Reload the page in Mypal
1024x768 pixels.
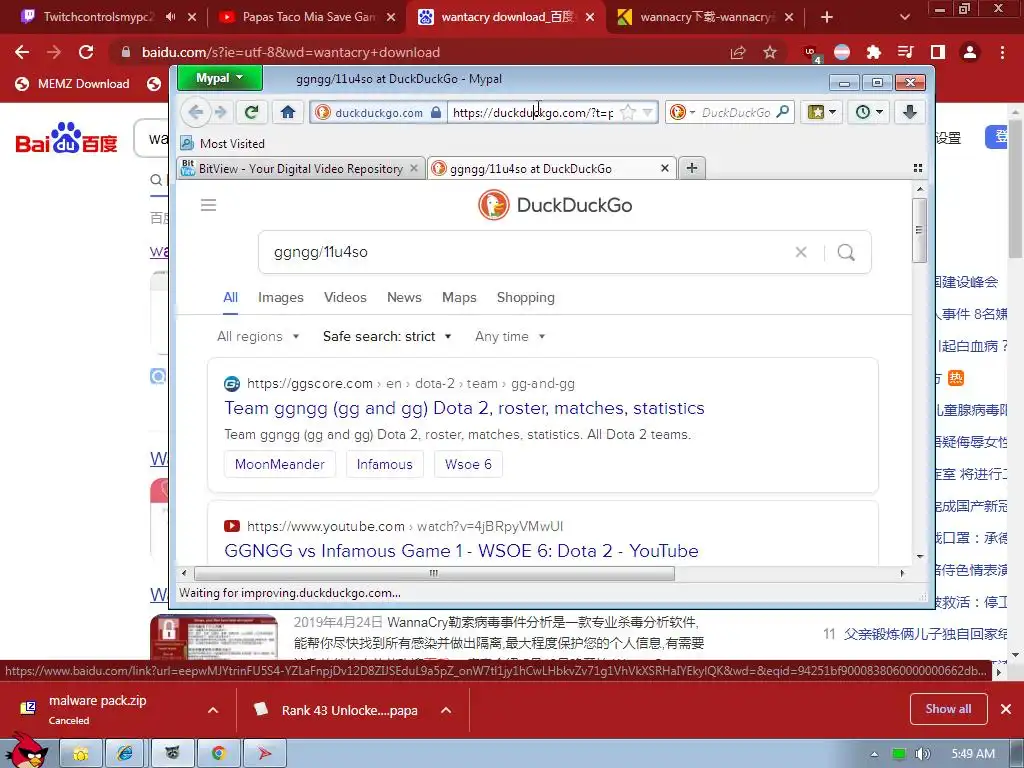251,112
